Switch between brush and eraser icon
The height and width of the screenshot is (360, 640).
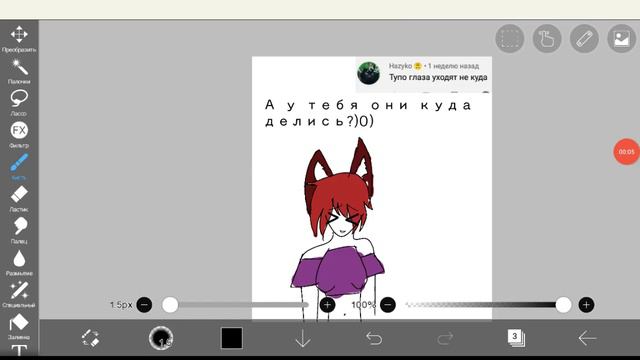[90, 338]
